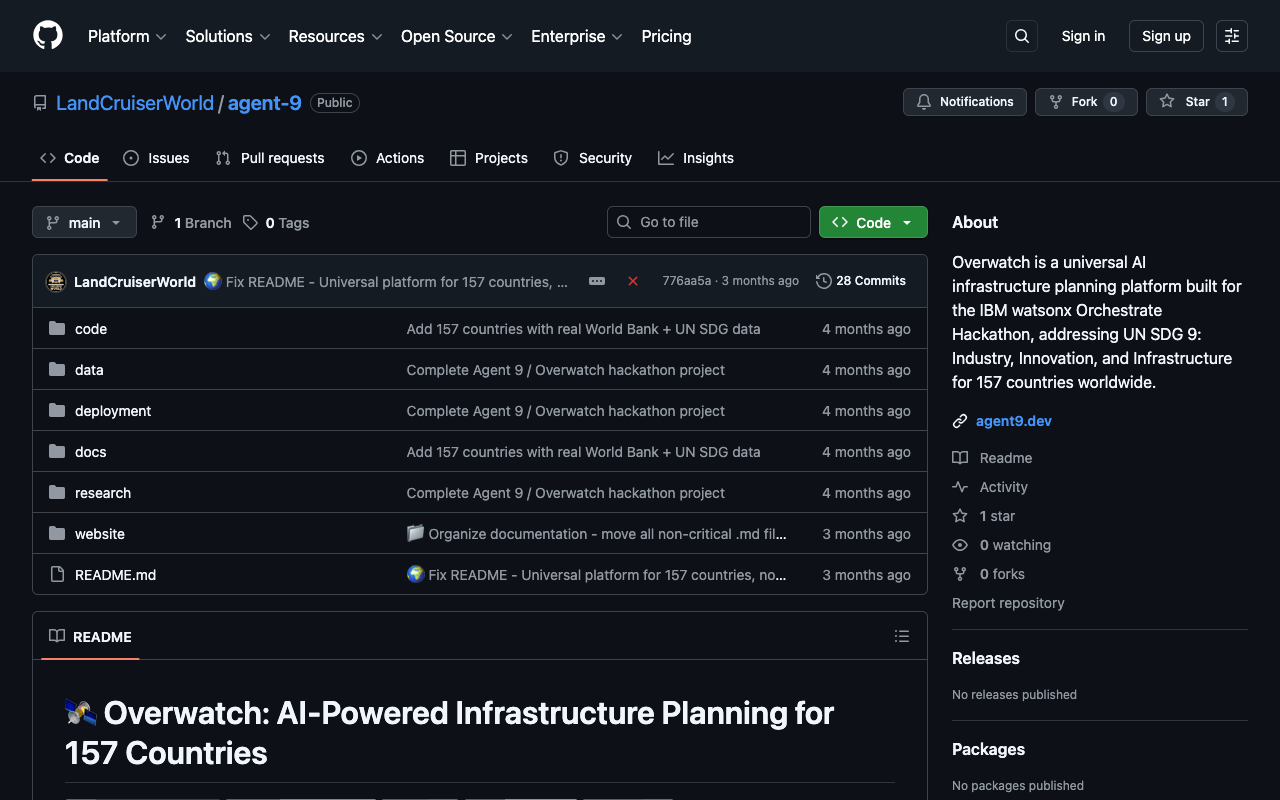Screen dimensions: 1280x800
Task: Click the Readme book icon in About section
Action: pos(960,457)
